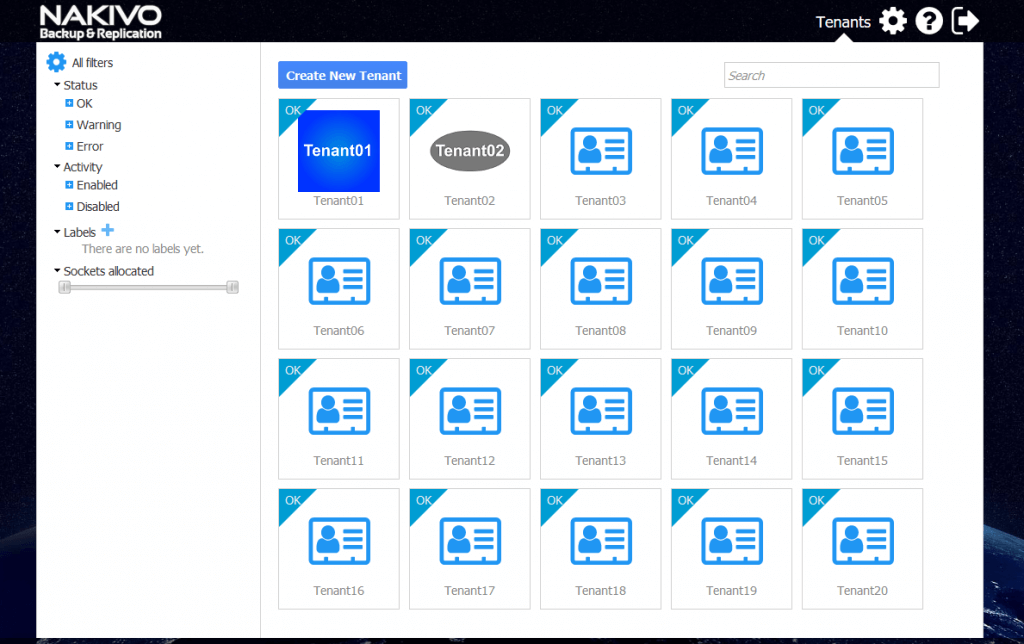Open the Tenant07 card icon
1024x644 pixels.
470,281
